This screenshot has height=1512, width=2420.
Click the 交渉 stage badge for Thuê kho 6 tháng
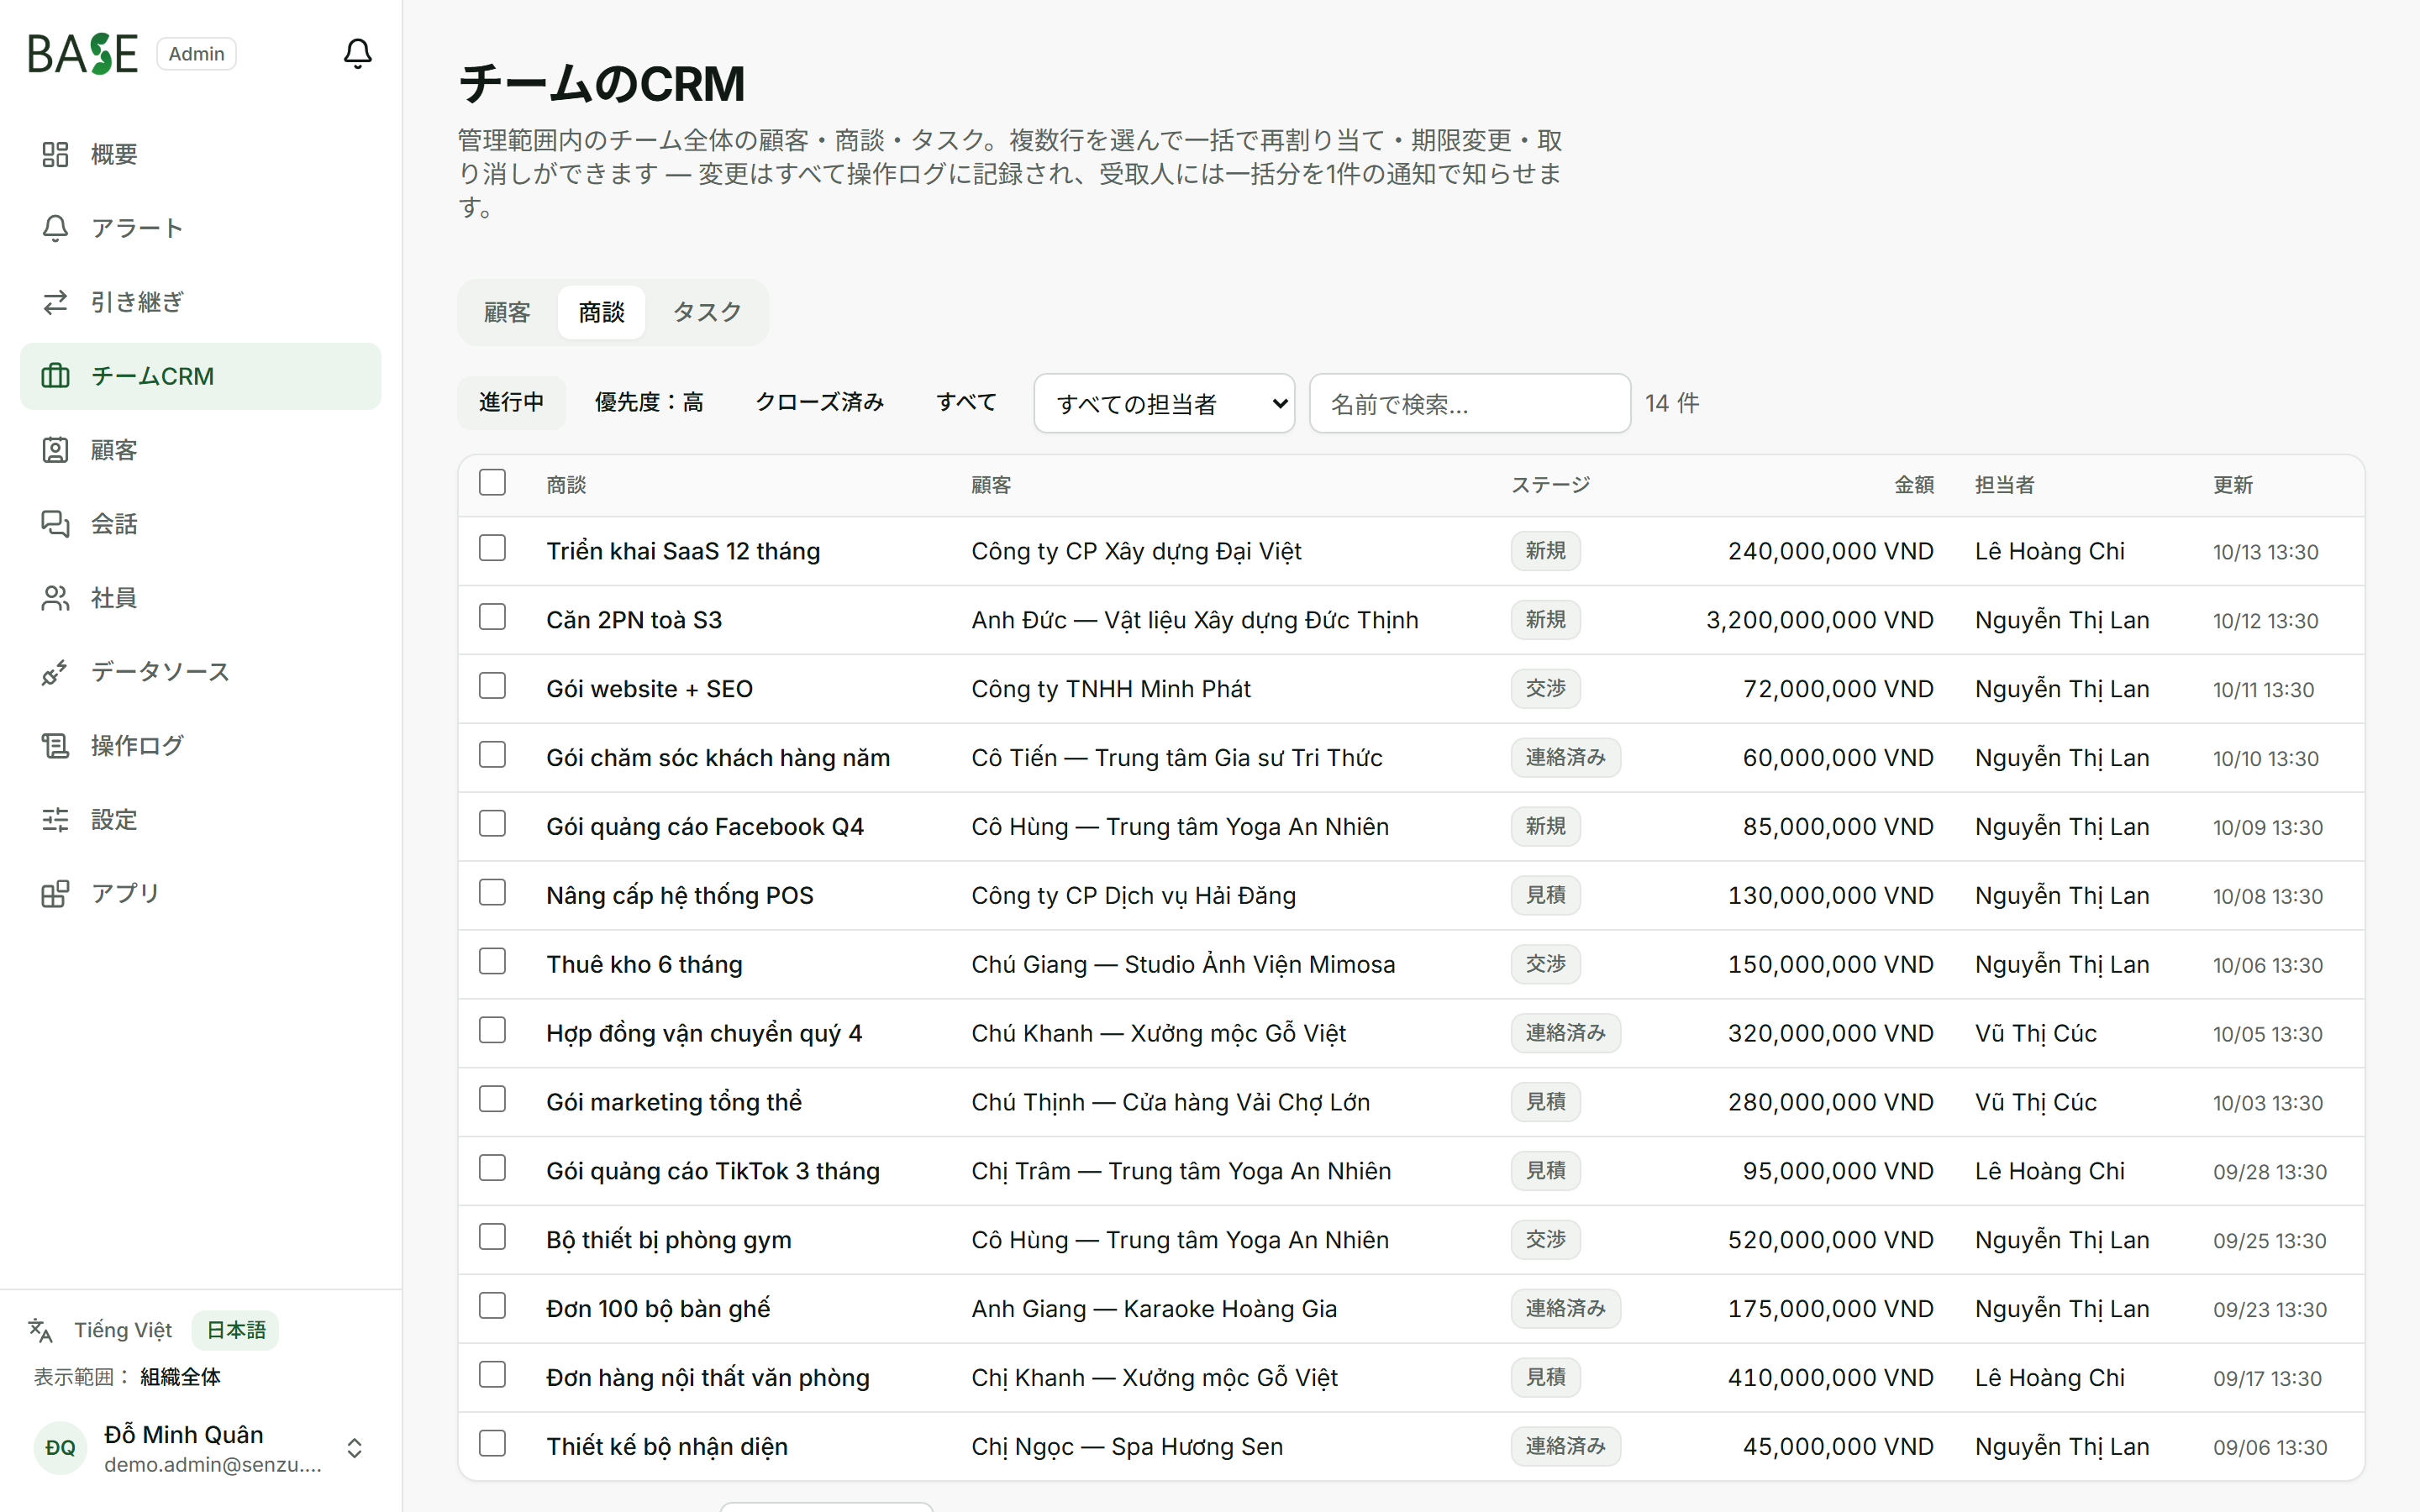[x=1545, y=964]
